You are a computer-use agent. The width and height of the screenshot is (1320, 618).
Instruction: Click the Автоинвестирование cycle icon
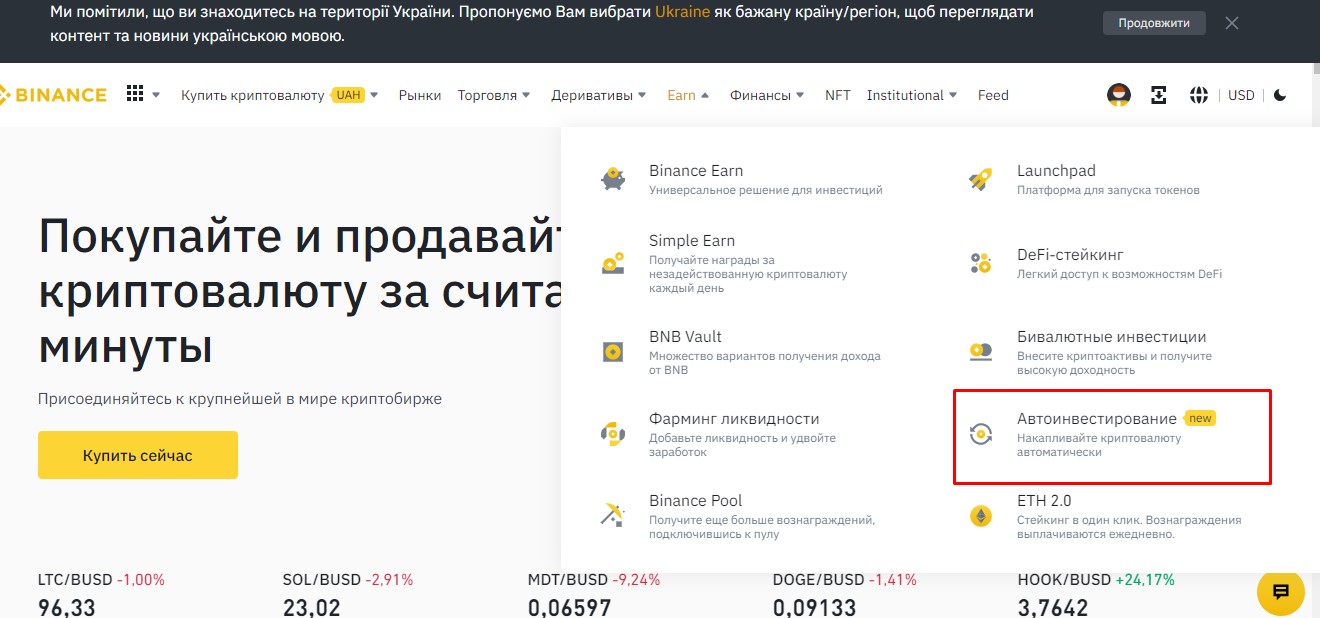(x=981, y=434)
